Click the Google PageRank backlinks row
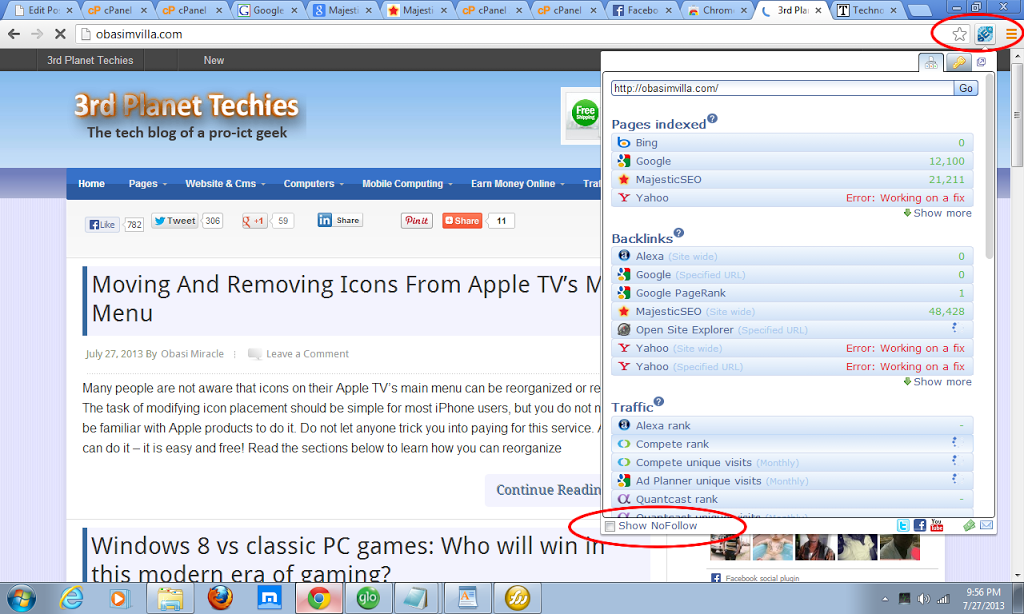Image resolution: width=1024 pixels, height=614 pixels. pos(792,293)
